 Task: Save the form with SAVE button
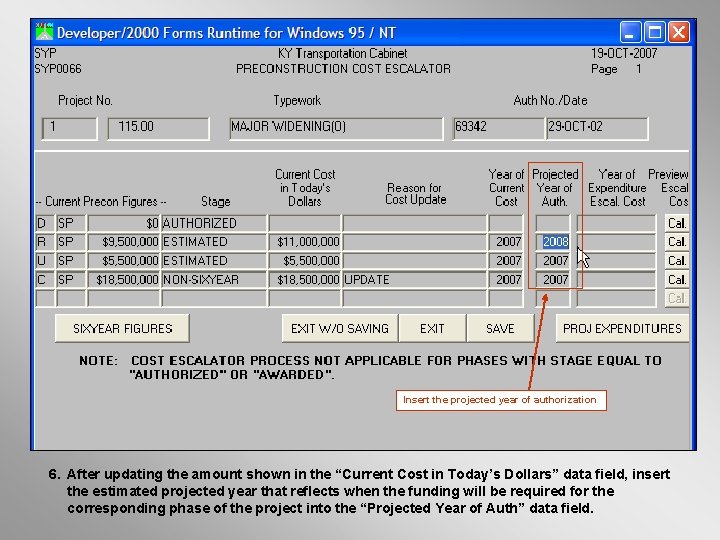tap(500, 328)
